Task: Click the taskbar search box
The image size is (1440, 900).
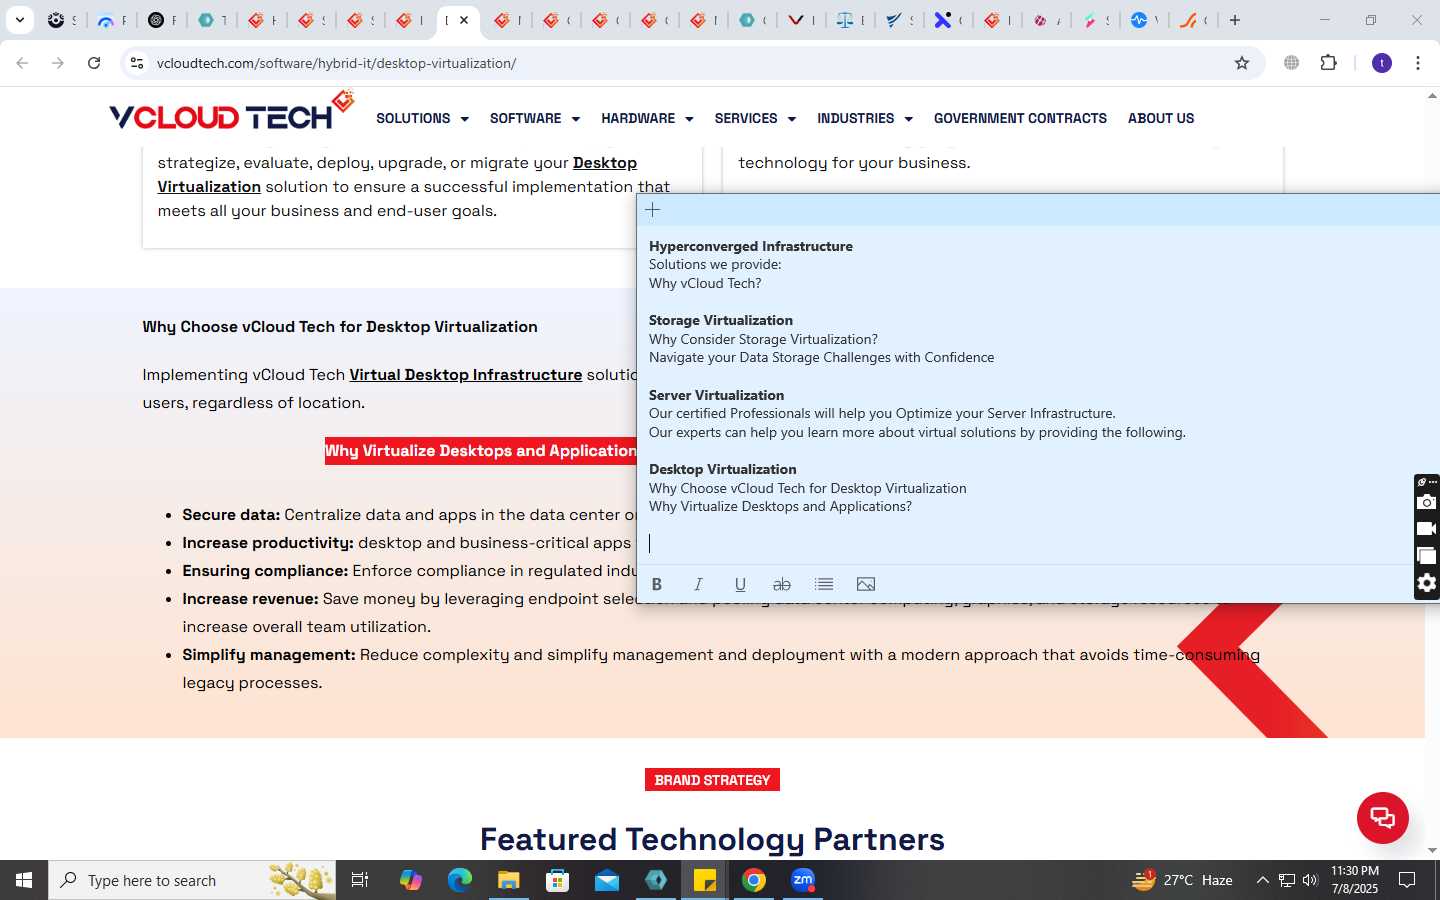Action: 192,880
